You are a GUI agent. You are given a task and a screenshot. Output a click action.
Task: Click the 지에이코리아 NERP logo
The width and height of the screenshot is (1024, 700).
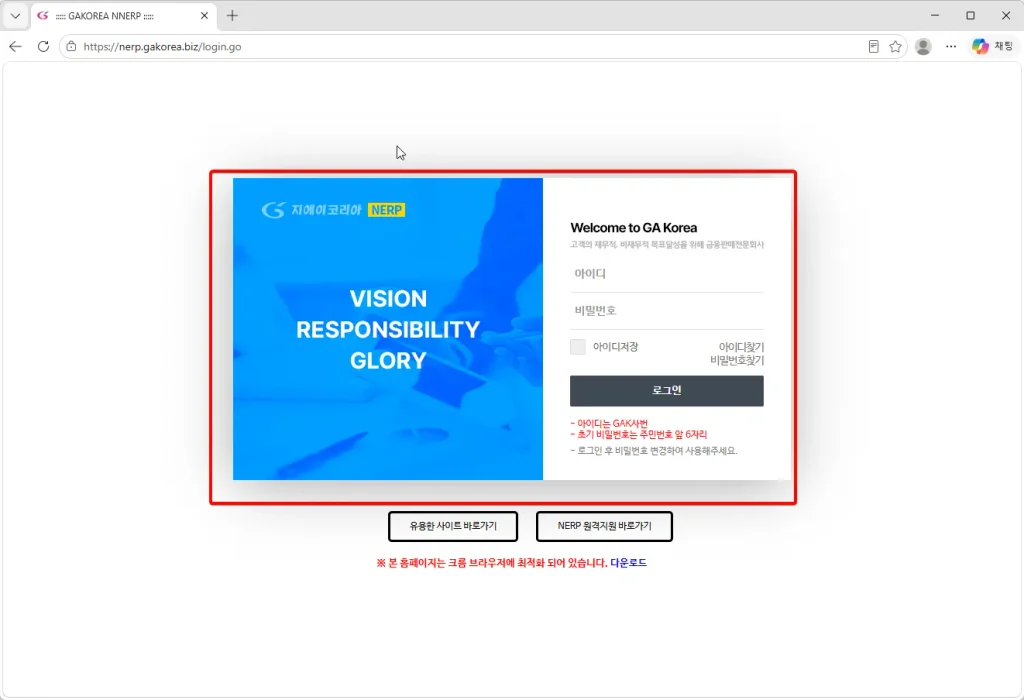333,210
